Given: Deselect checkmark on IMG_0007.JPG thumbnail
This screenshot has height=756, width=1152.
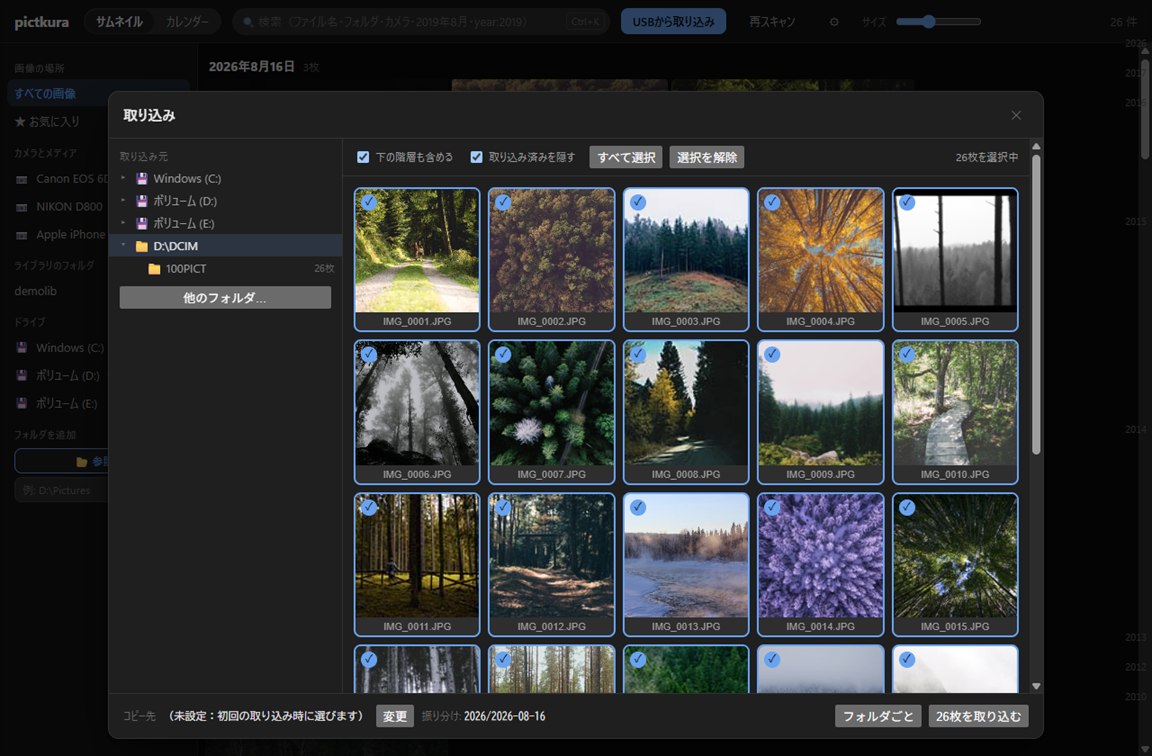Looking at the screenshot, I should coord(503,354).
